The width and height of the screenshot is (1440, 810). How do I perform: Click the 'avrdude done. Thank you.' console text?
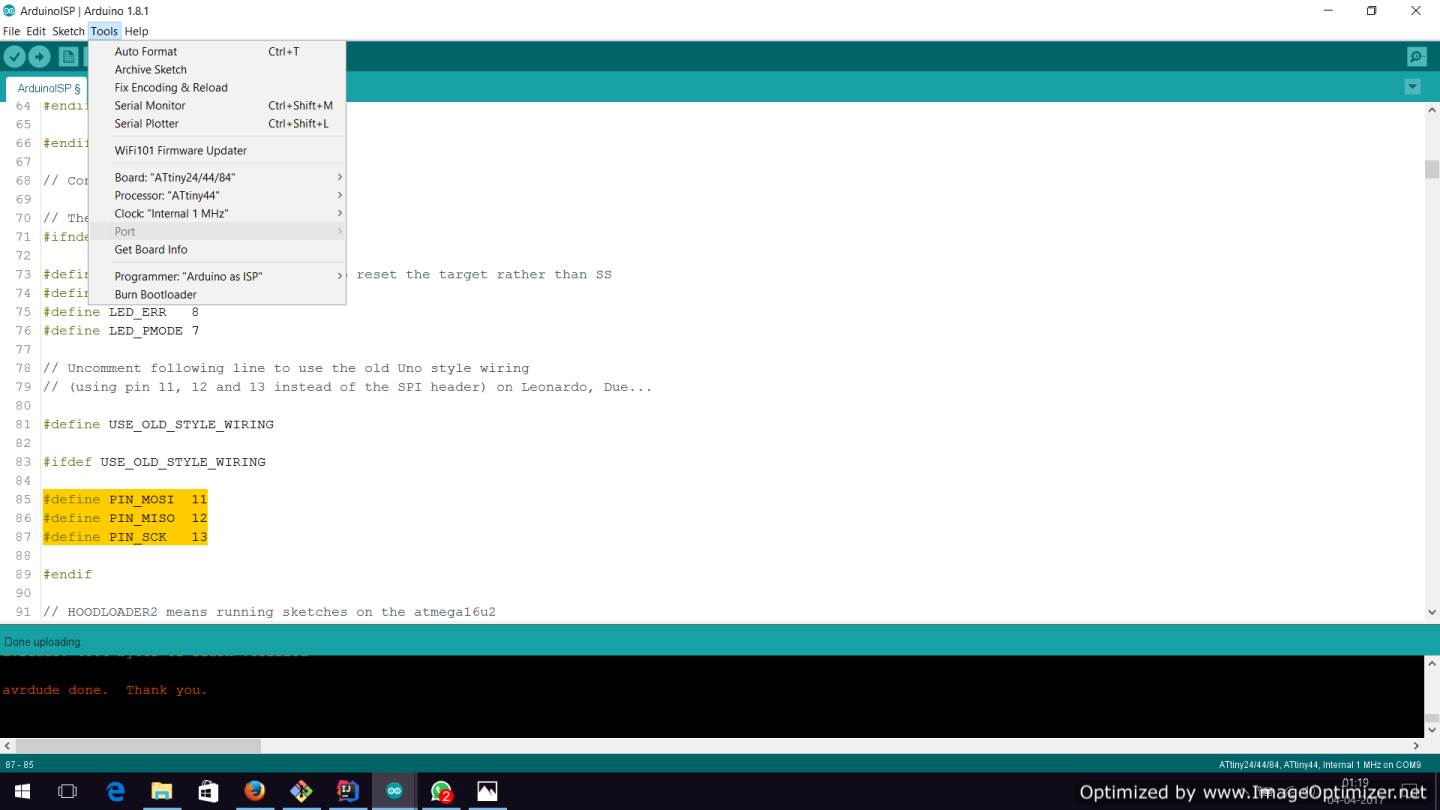click(105, 690)
